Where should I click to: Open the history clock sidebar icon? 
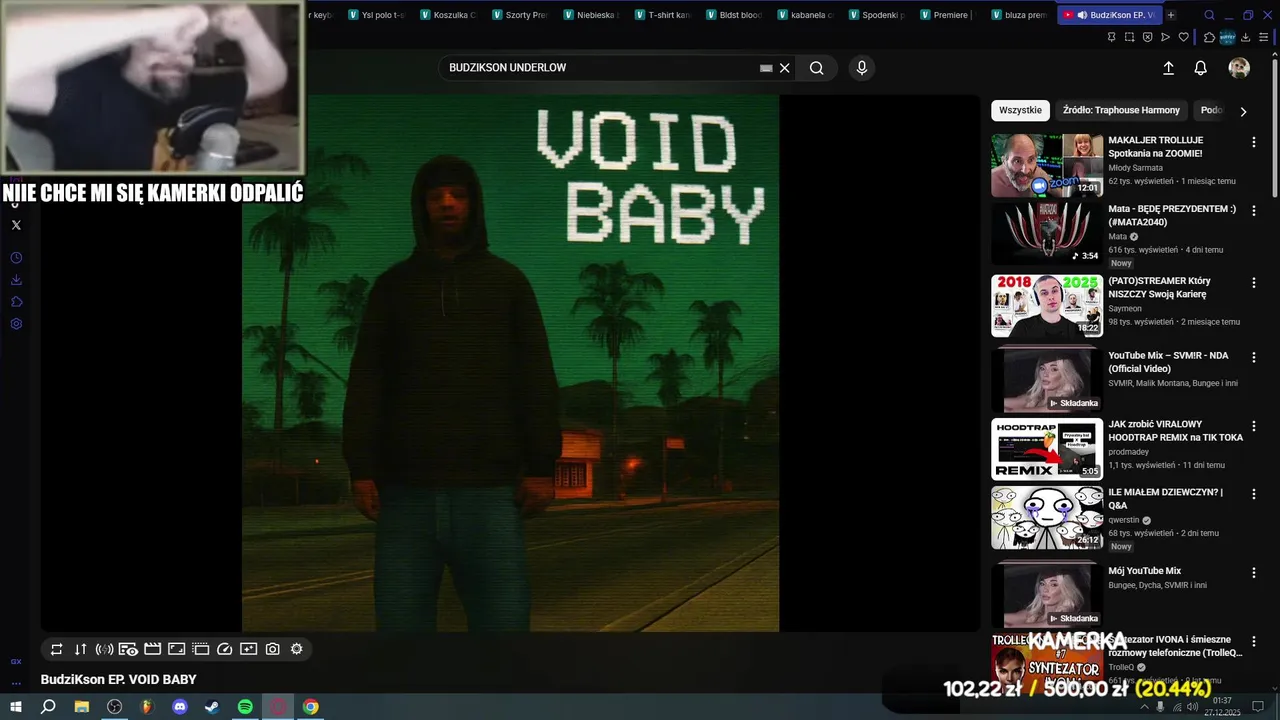pos(16,258)
